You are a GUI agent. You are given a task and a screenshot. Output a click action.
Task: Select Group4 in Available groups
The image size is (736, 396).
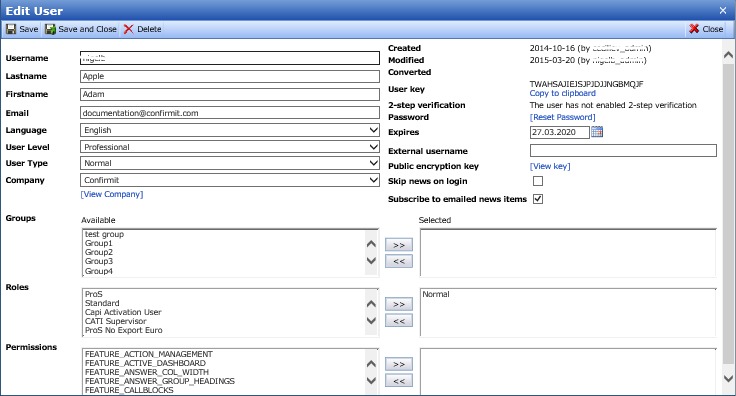[x=99, y=271]
